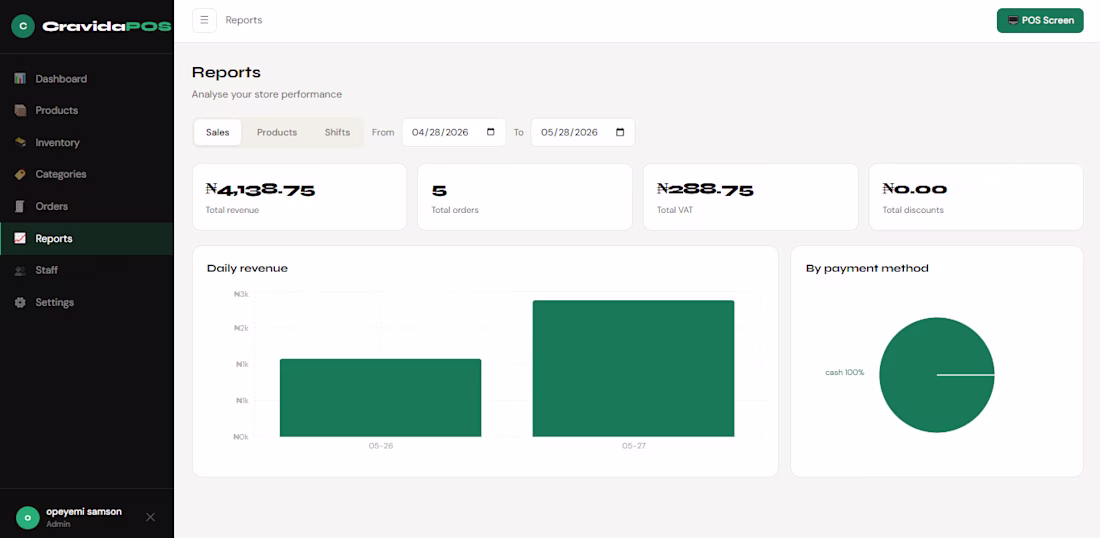1100x538 pixels.
Task: Click the X icon beside user profile
Action: coord(150,517)
